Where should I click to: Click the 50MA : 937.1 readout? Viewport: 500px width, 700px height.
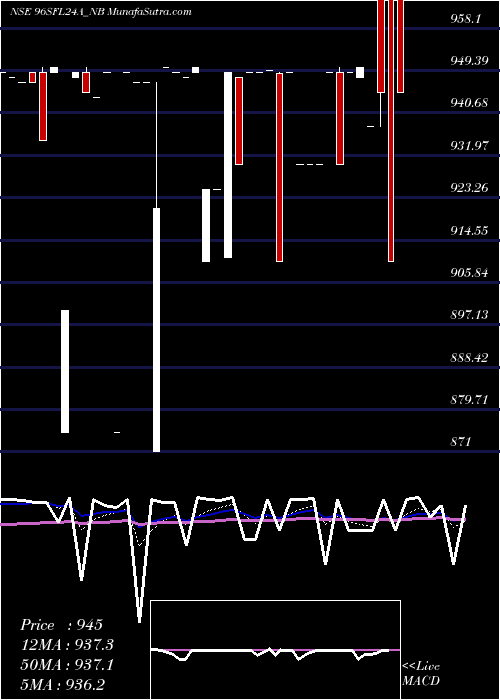click(67, 665)
